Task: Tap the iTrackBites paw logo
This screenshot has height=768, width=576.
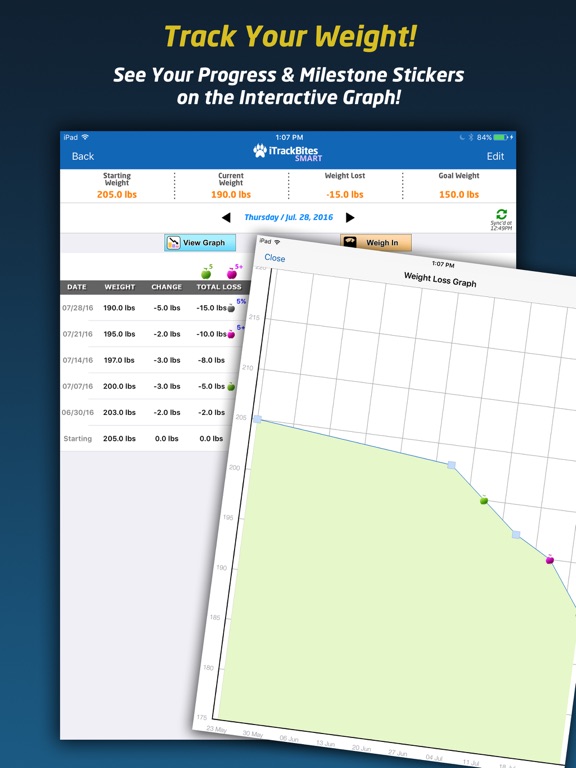Action: (260, 150)
